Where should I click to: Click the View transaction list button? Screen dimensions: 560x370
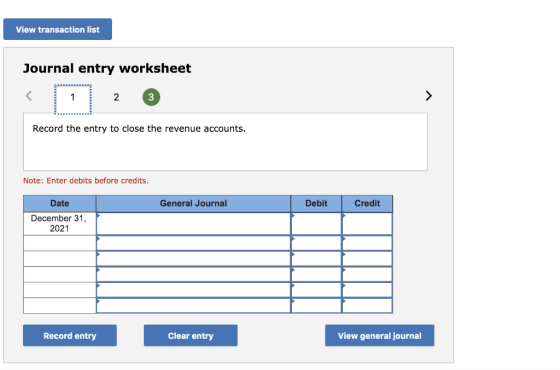58,29
